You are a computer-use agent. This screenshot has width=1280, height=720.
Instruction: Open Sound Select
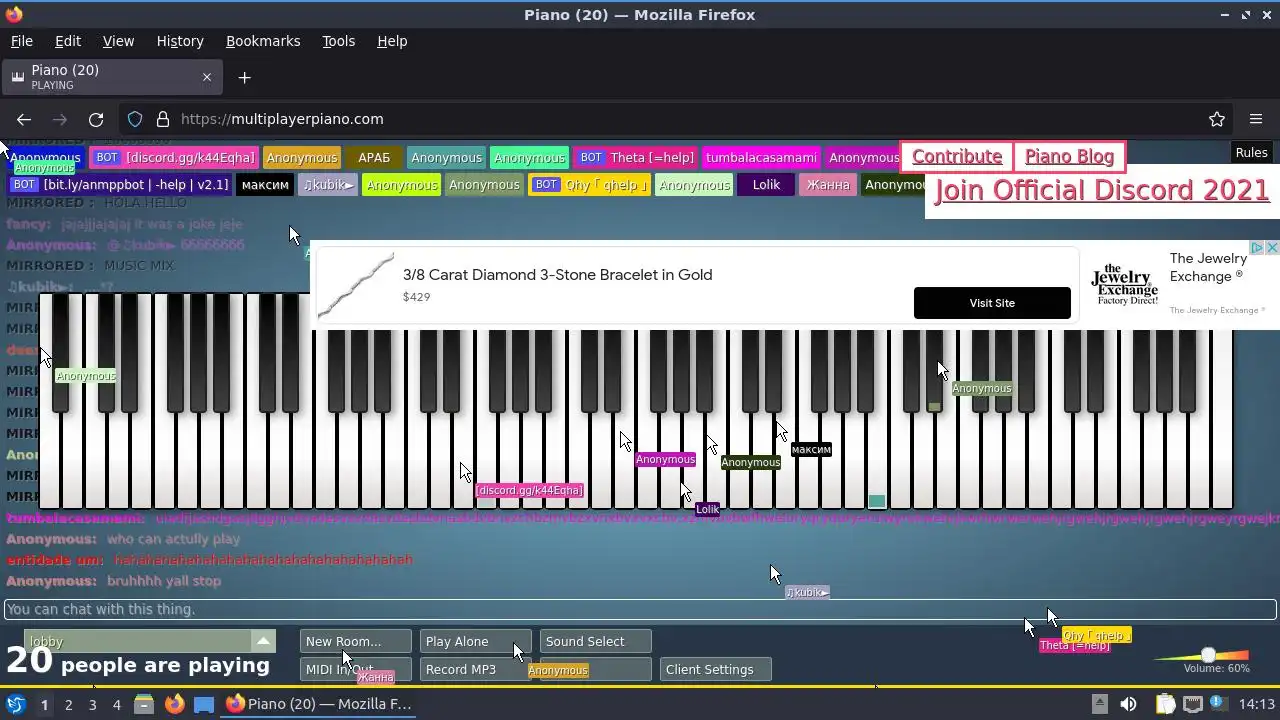(595, 641)
